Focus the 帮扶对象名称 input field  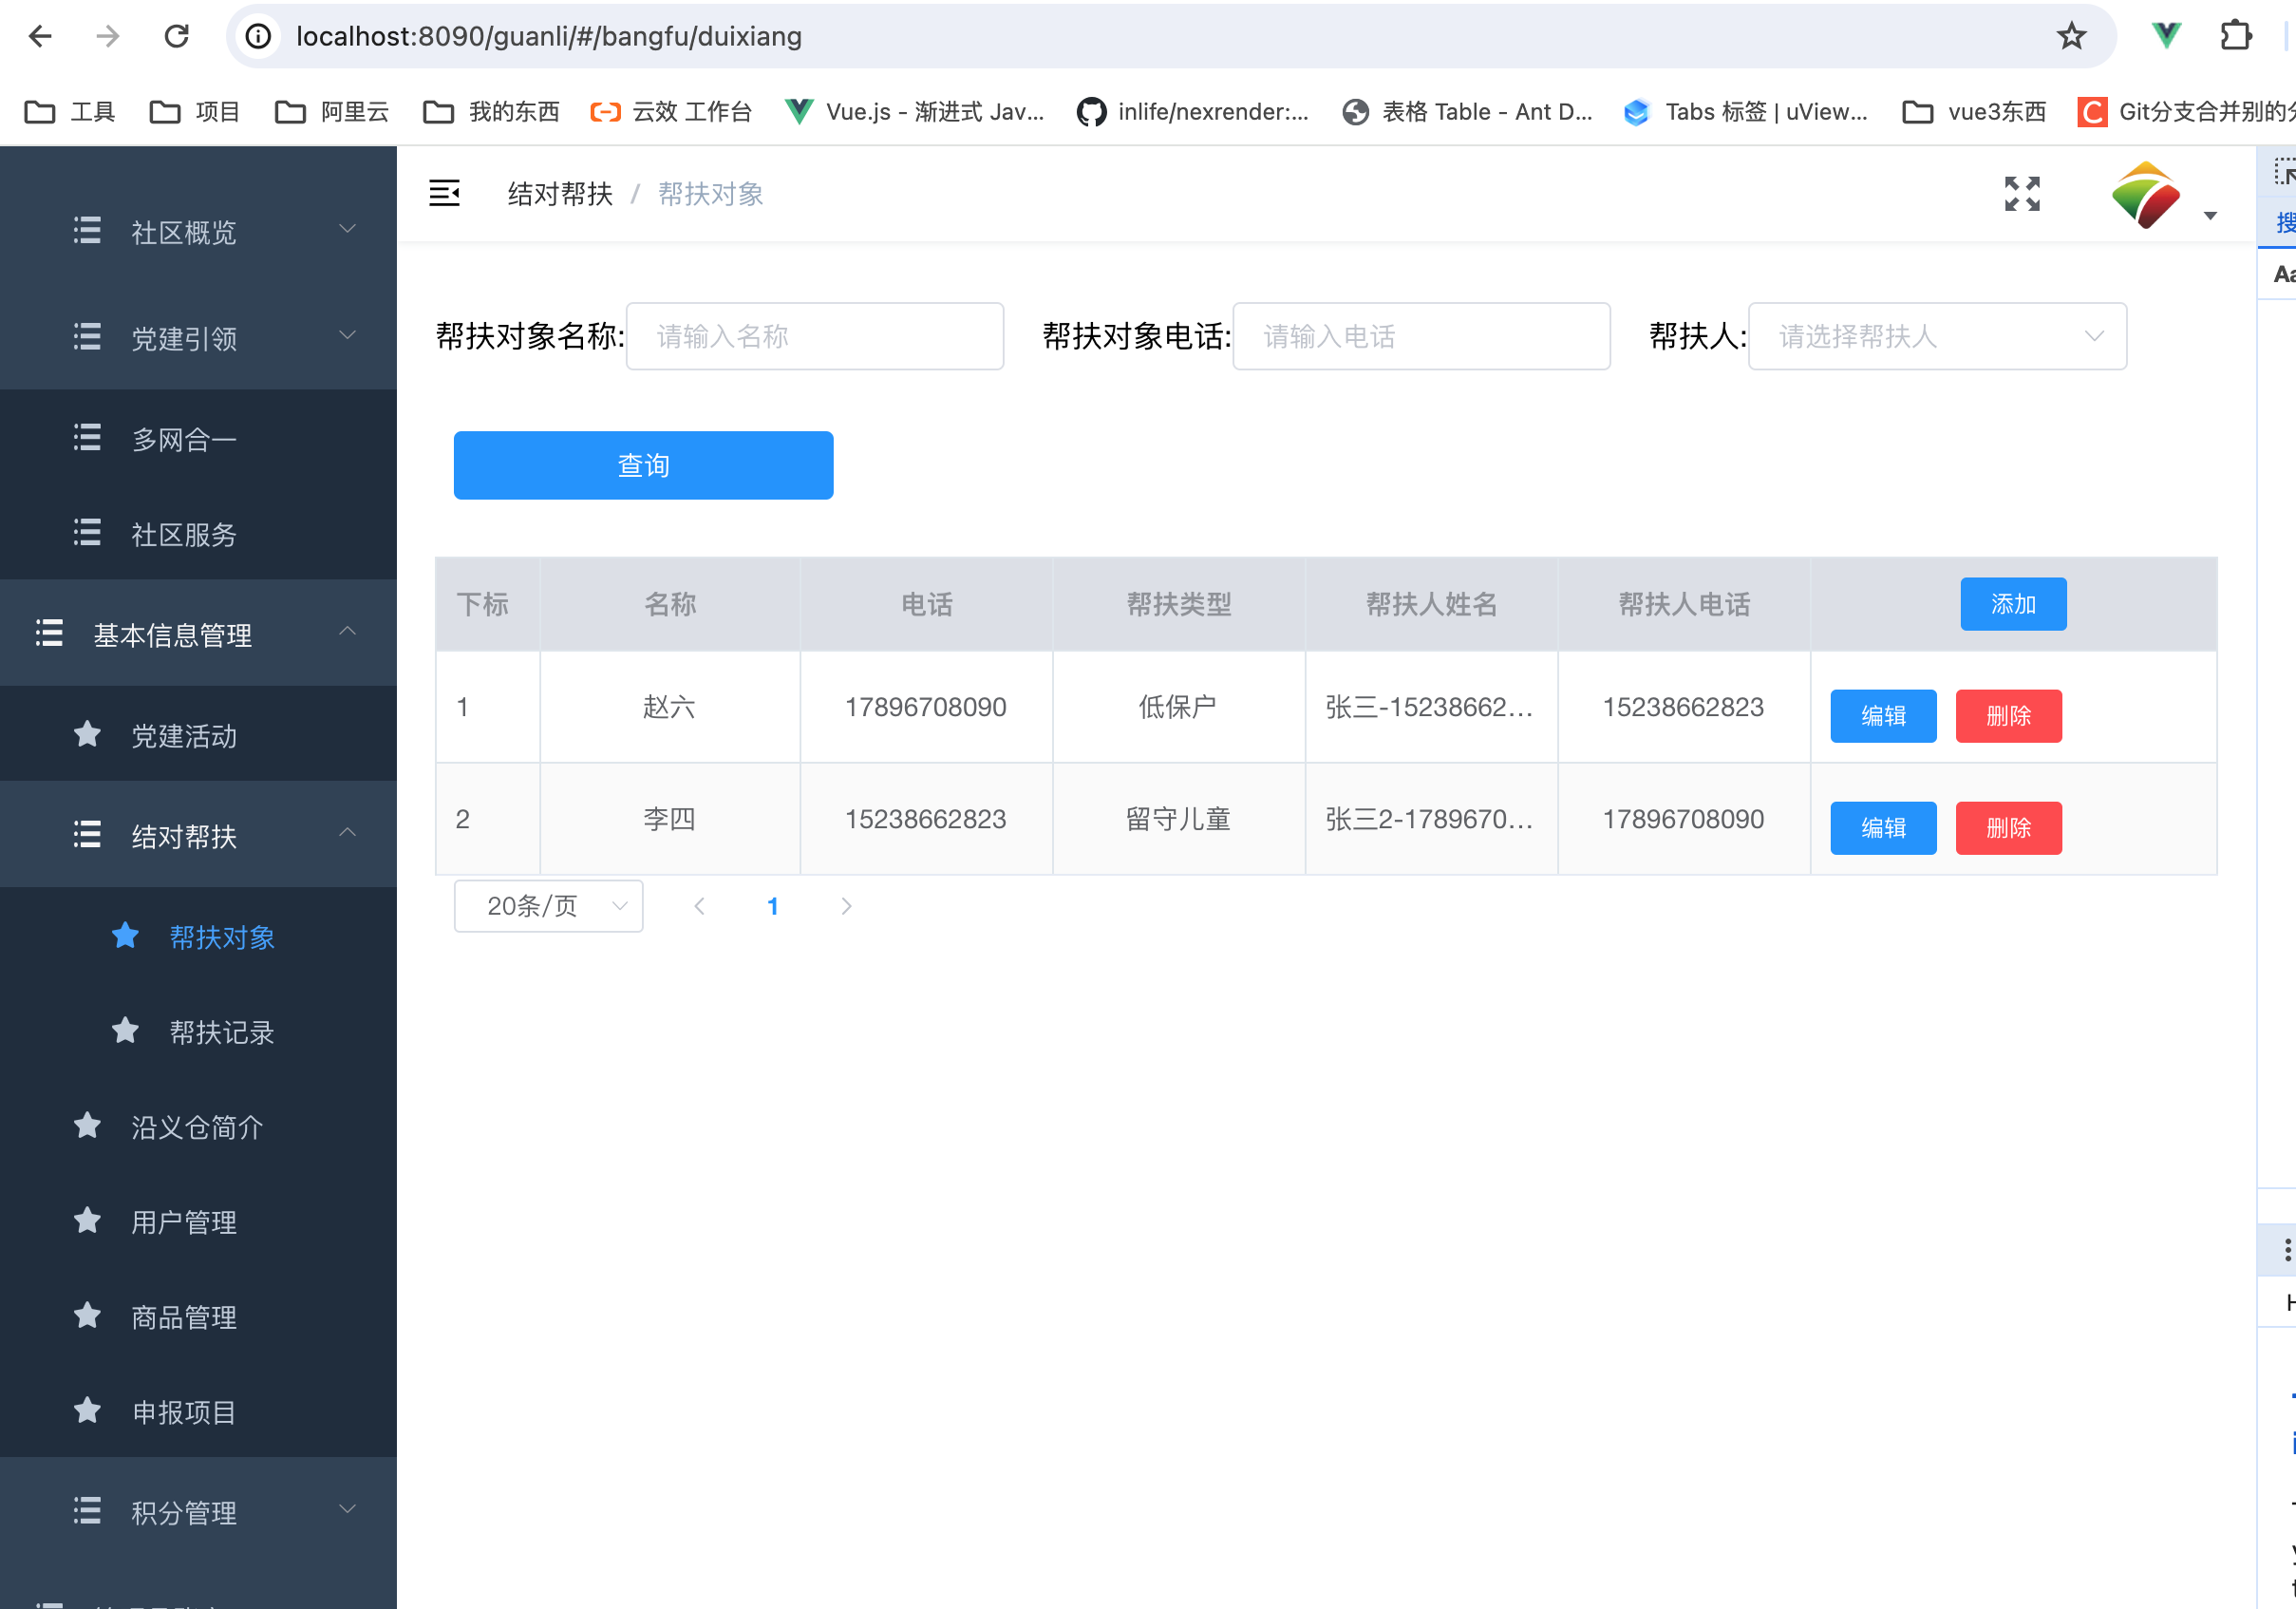coord(814,337)
